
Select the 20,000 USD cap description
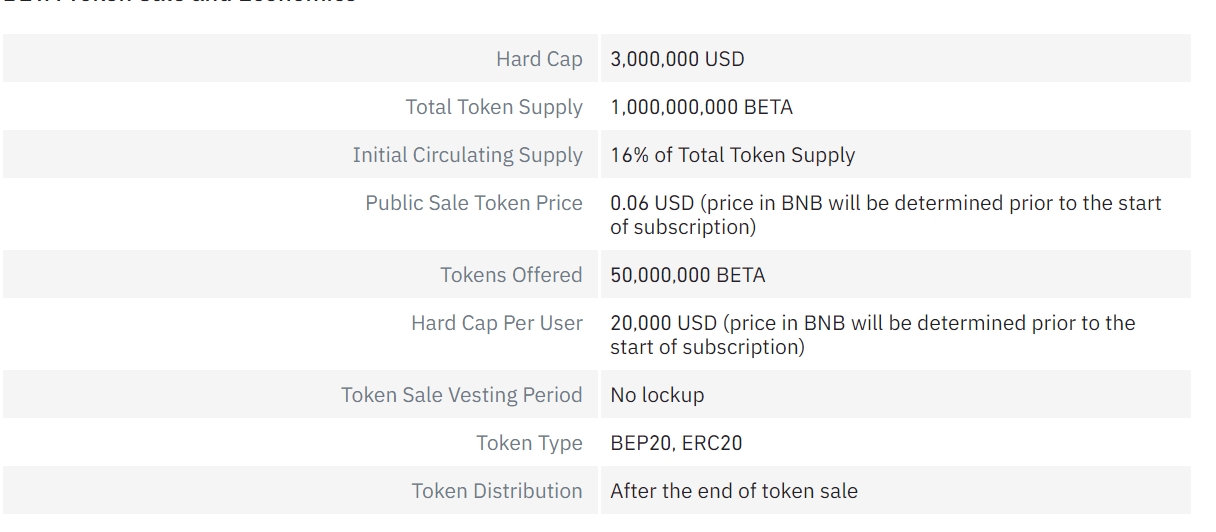coord(873,335)
